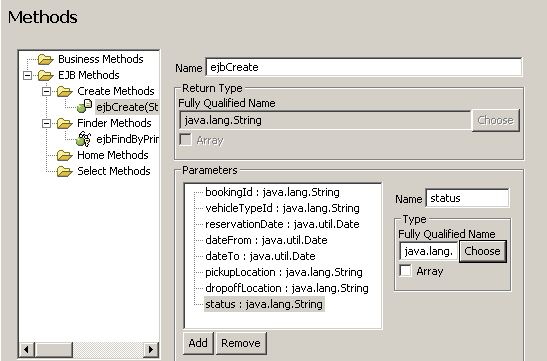Select the pickupLocation parameter entry

tap(284, 272)
